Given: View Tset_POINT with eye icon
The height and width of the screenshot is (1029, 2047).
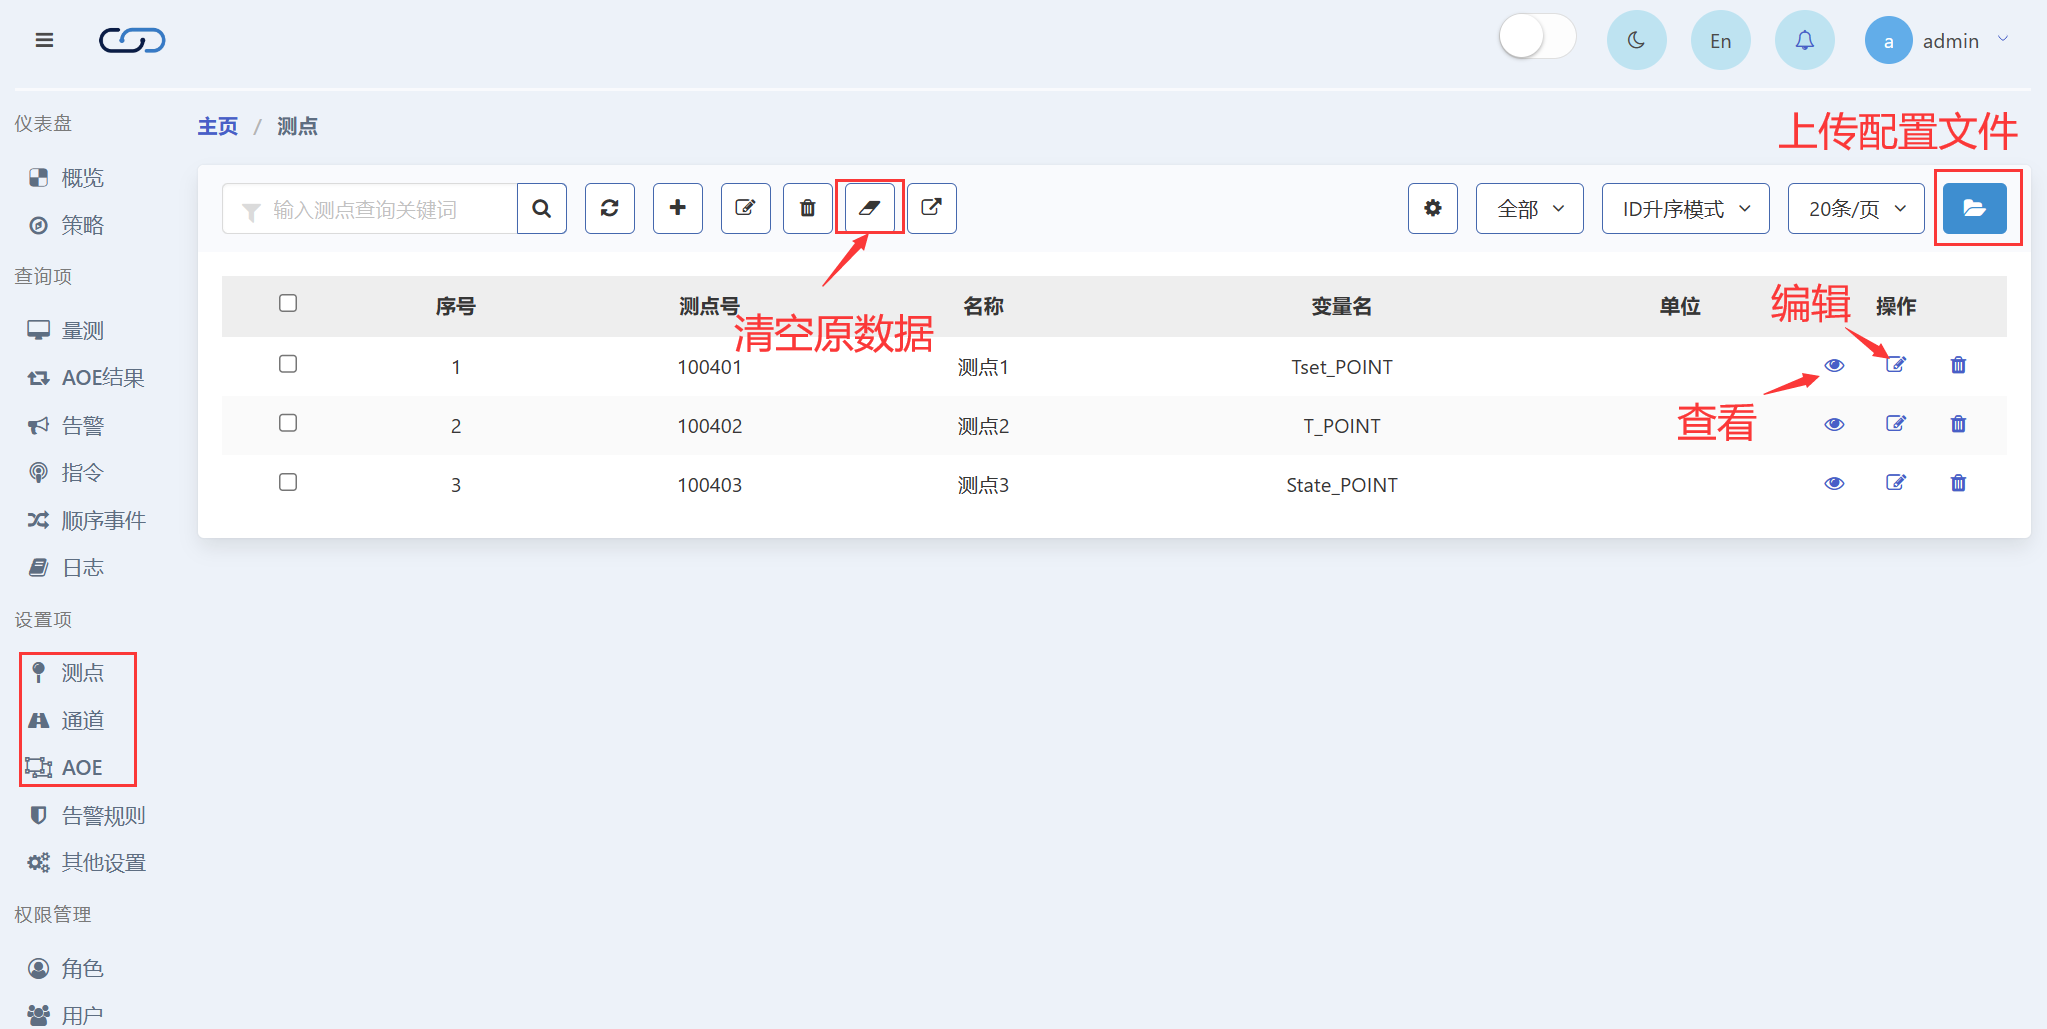Looking at the screenshot, I should [x=1834, y=365].
